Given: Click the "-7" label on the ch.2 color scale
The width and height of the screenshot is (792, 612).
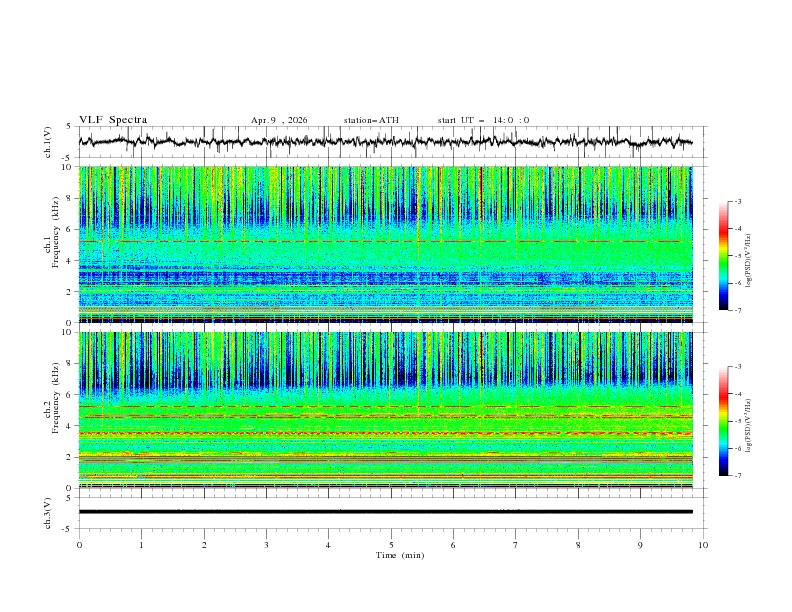Looking at the screenshot, I should (x=737, y=476).
